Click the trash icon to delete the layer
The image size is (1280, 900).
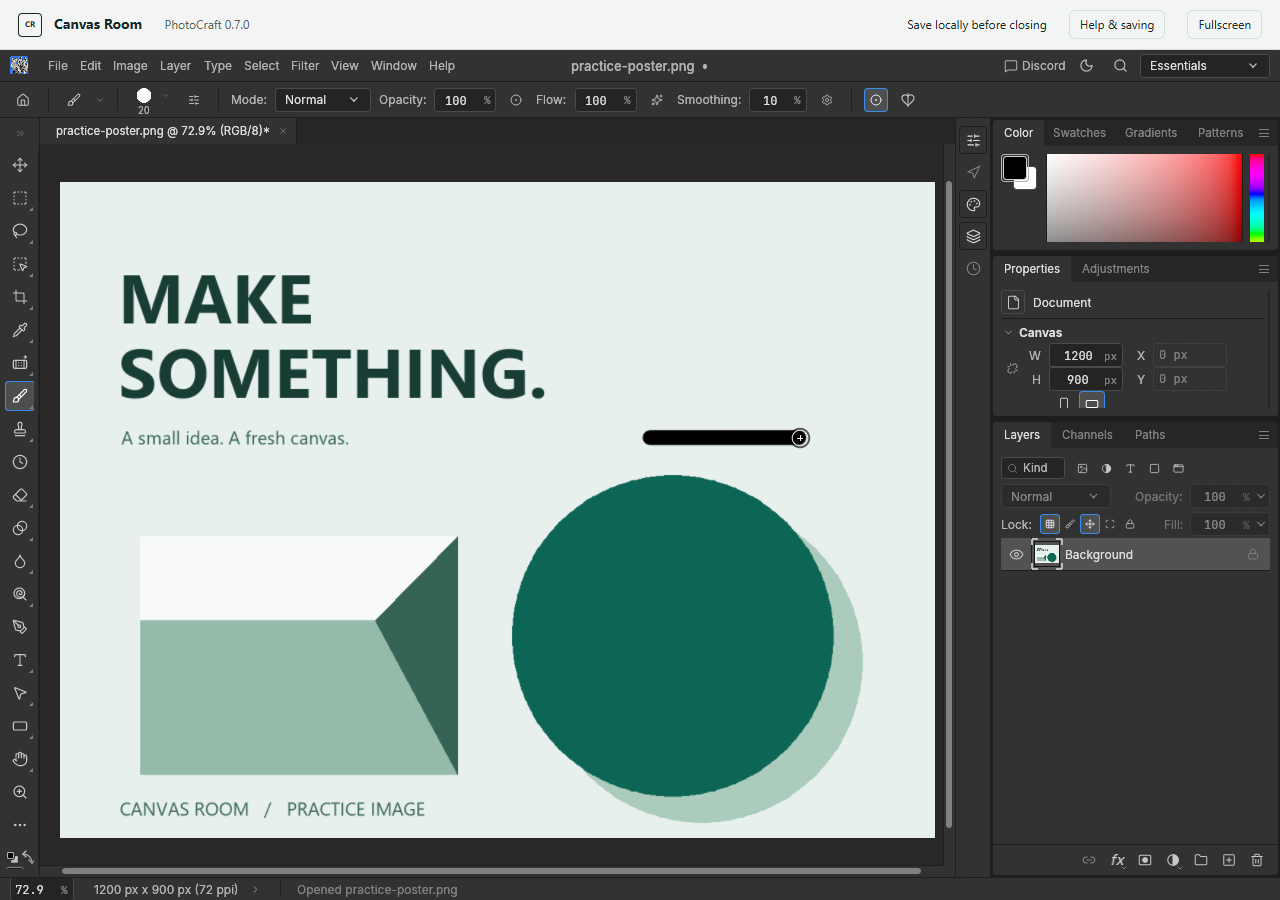1257,860
